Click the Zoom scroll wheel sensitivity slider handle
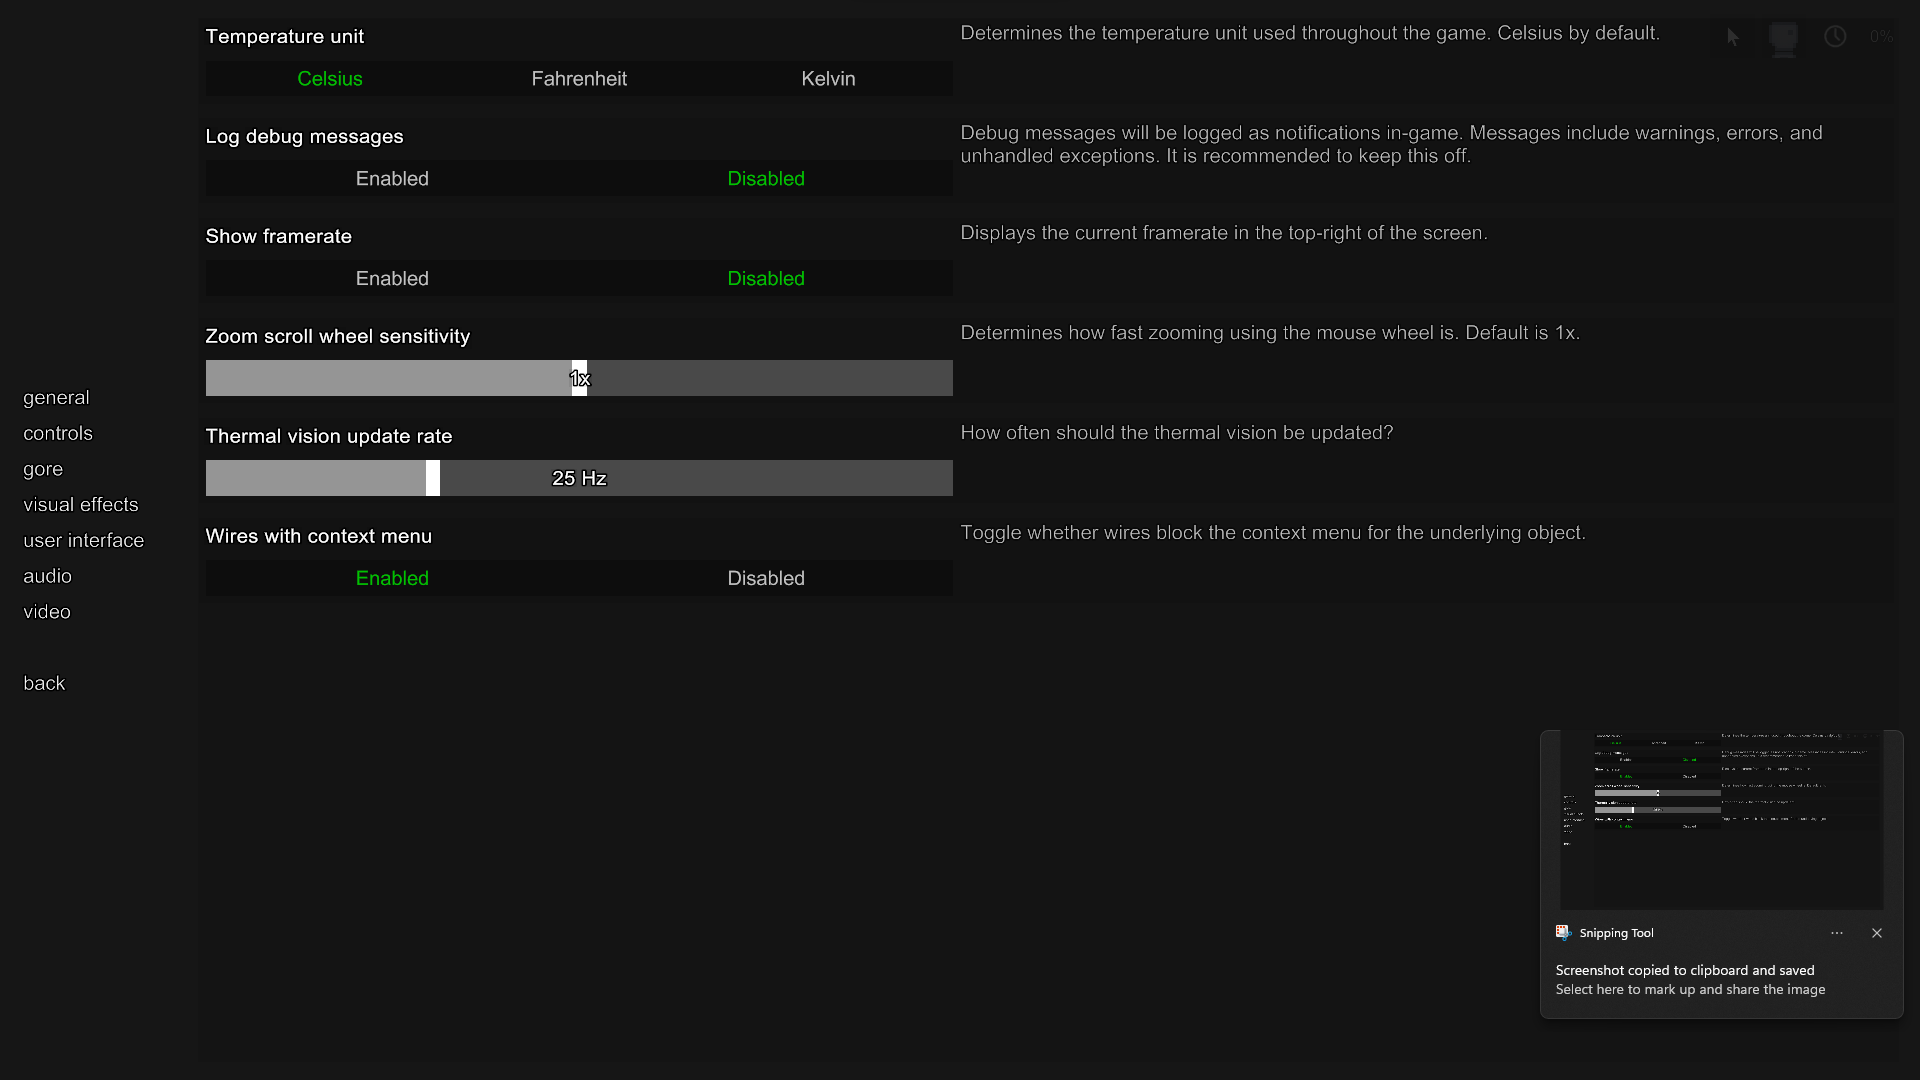The width and height of the screenshot is (1920, 1080). 579,379
